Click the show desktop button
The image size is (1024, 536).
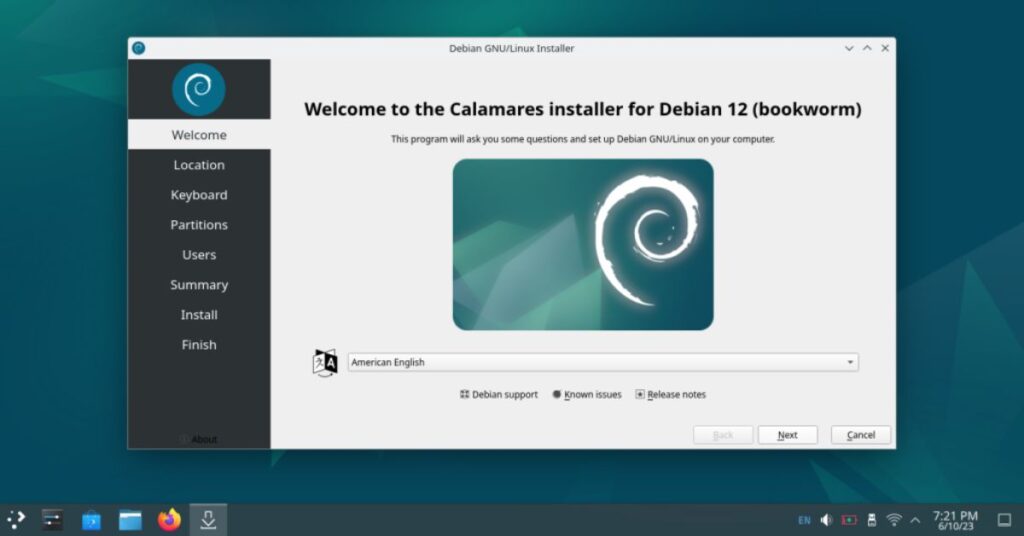tap(1004, 520)
